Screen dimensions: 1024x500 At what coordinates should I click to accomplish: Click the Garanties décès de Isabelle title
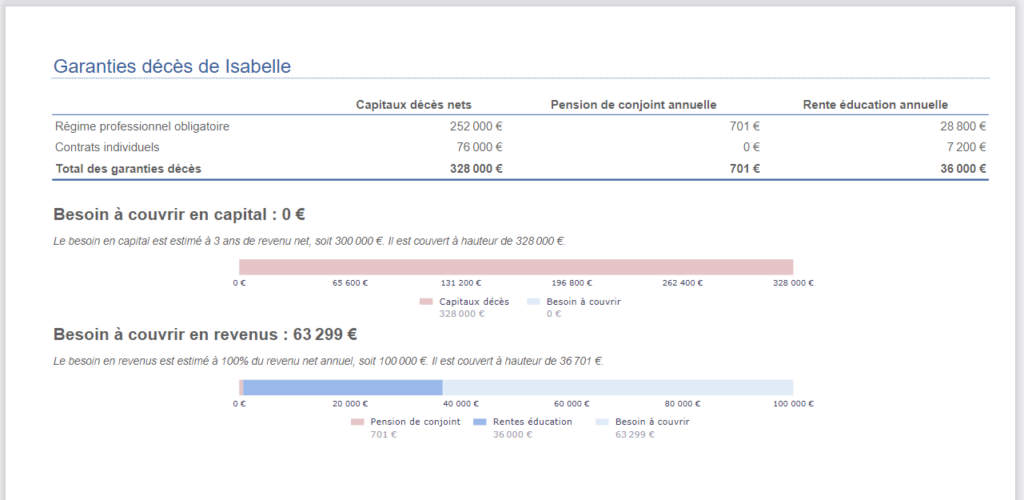[172, 66]
